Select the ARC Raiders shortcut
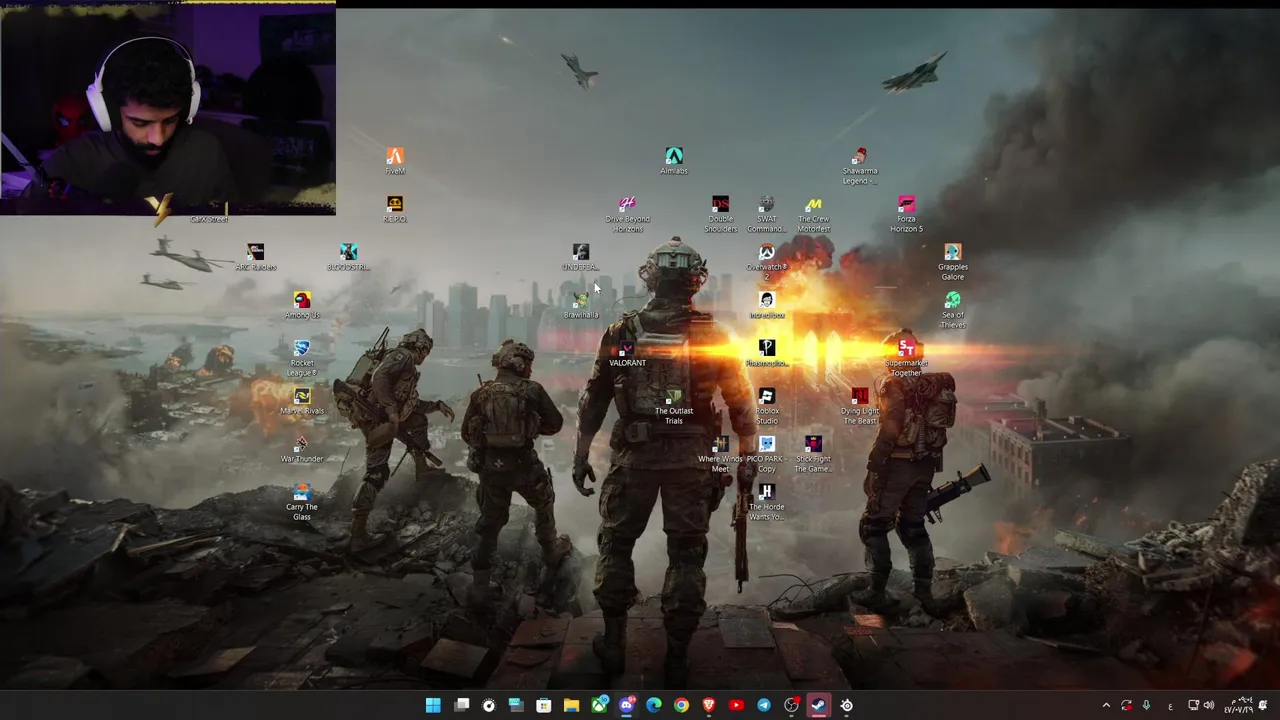1280x720 pixels. pyautogui.click(x=255, y=257)
